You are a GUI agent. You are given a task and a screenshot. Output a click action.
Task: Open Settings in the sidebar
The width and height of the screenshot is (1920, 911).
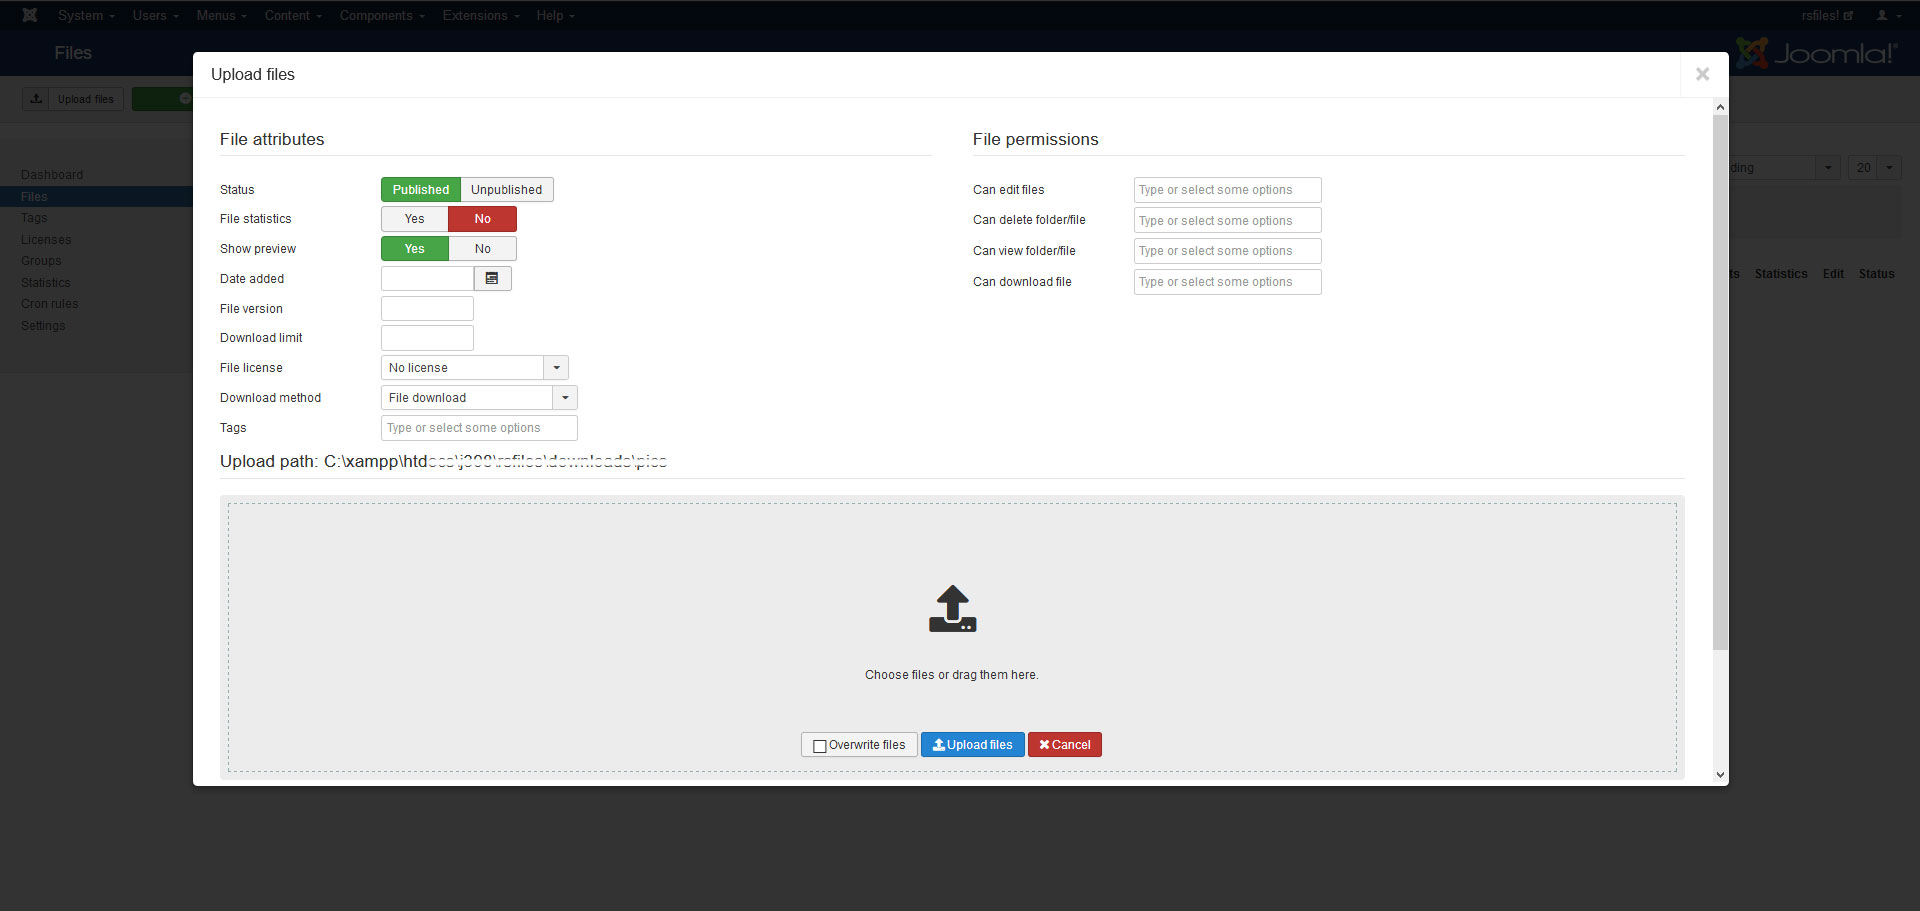click(43, 326)
